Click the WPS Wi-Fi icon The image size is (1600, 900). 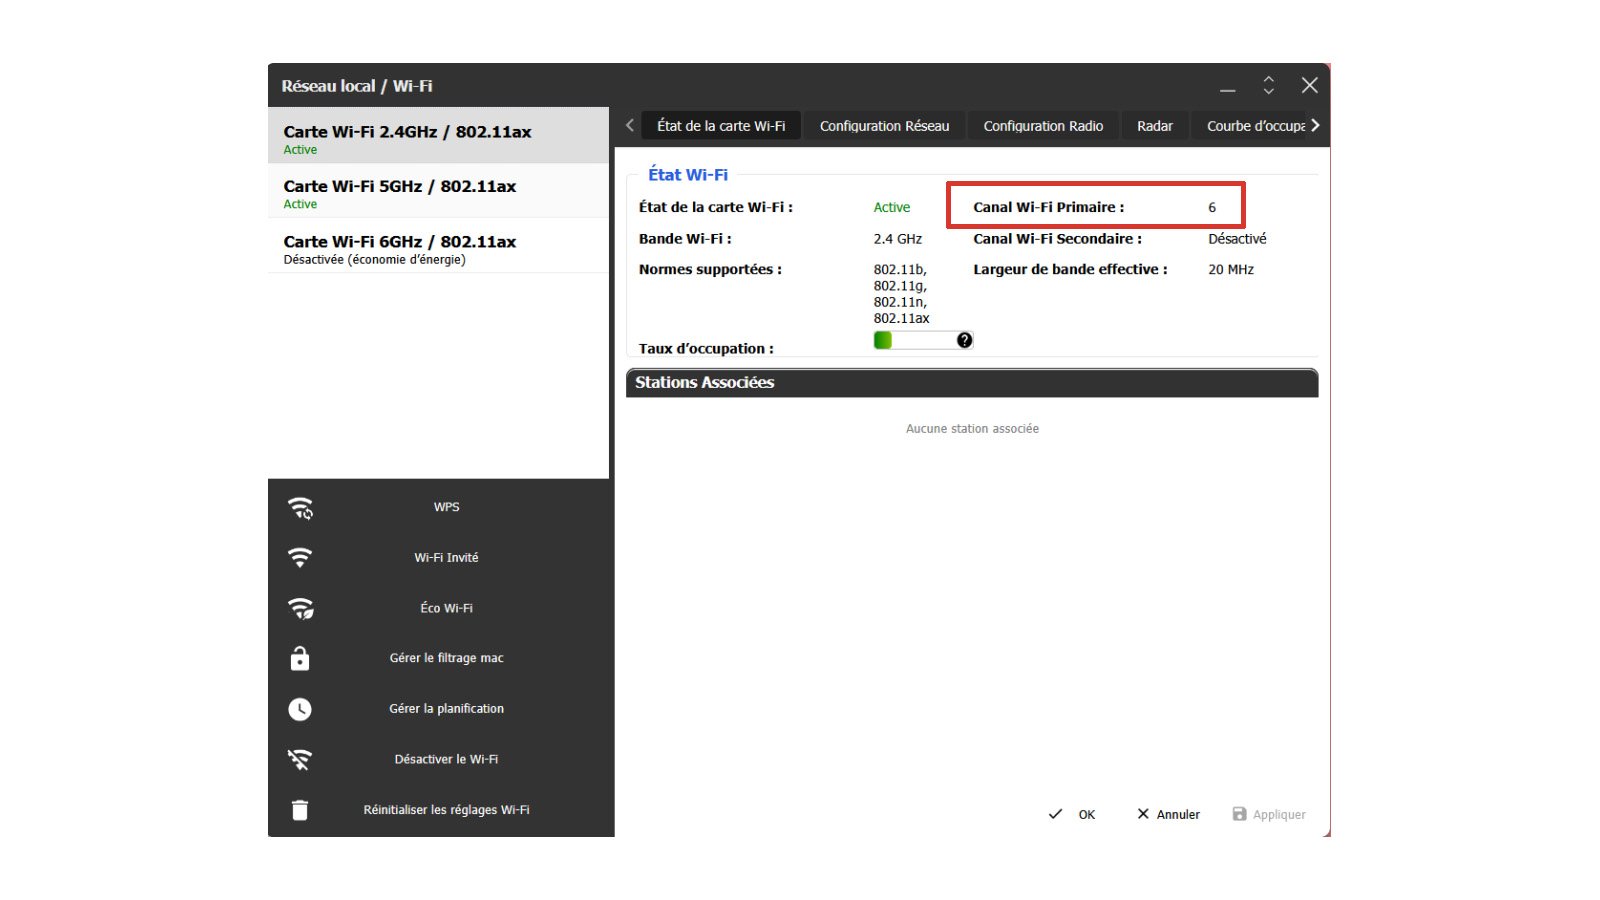coord(300,508)
